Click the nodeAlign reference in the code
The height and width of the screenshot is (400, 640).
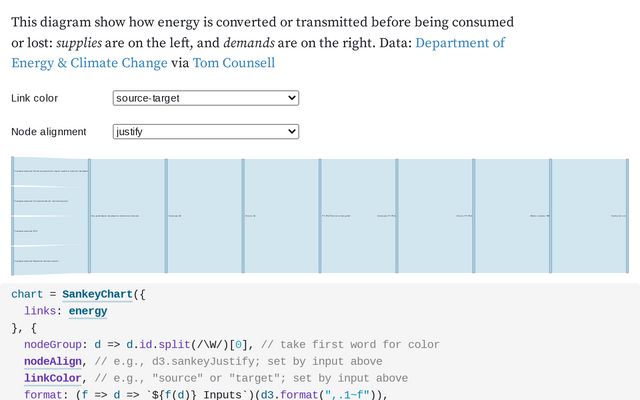(53, 361)
